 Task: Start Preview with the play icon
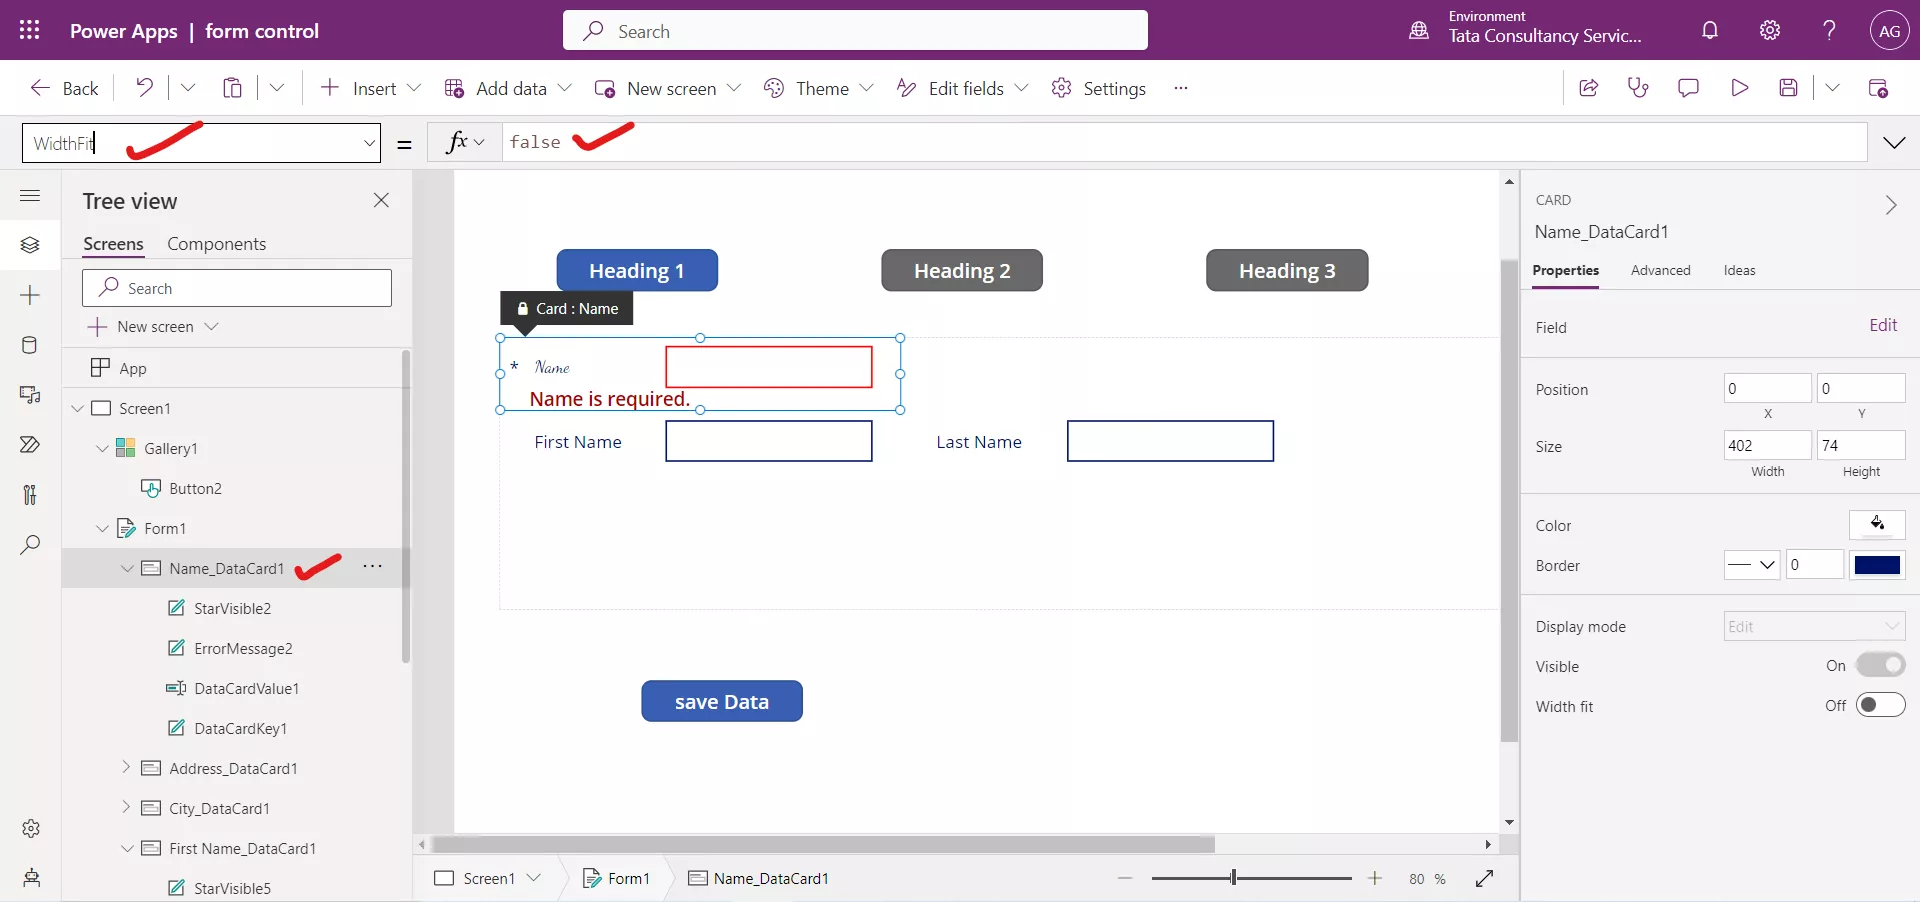click(x=1740, y=88)
